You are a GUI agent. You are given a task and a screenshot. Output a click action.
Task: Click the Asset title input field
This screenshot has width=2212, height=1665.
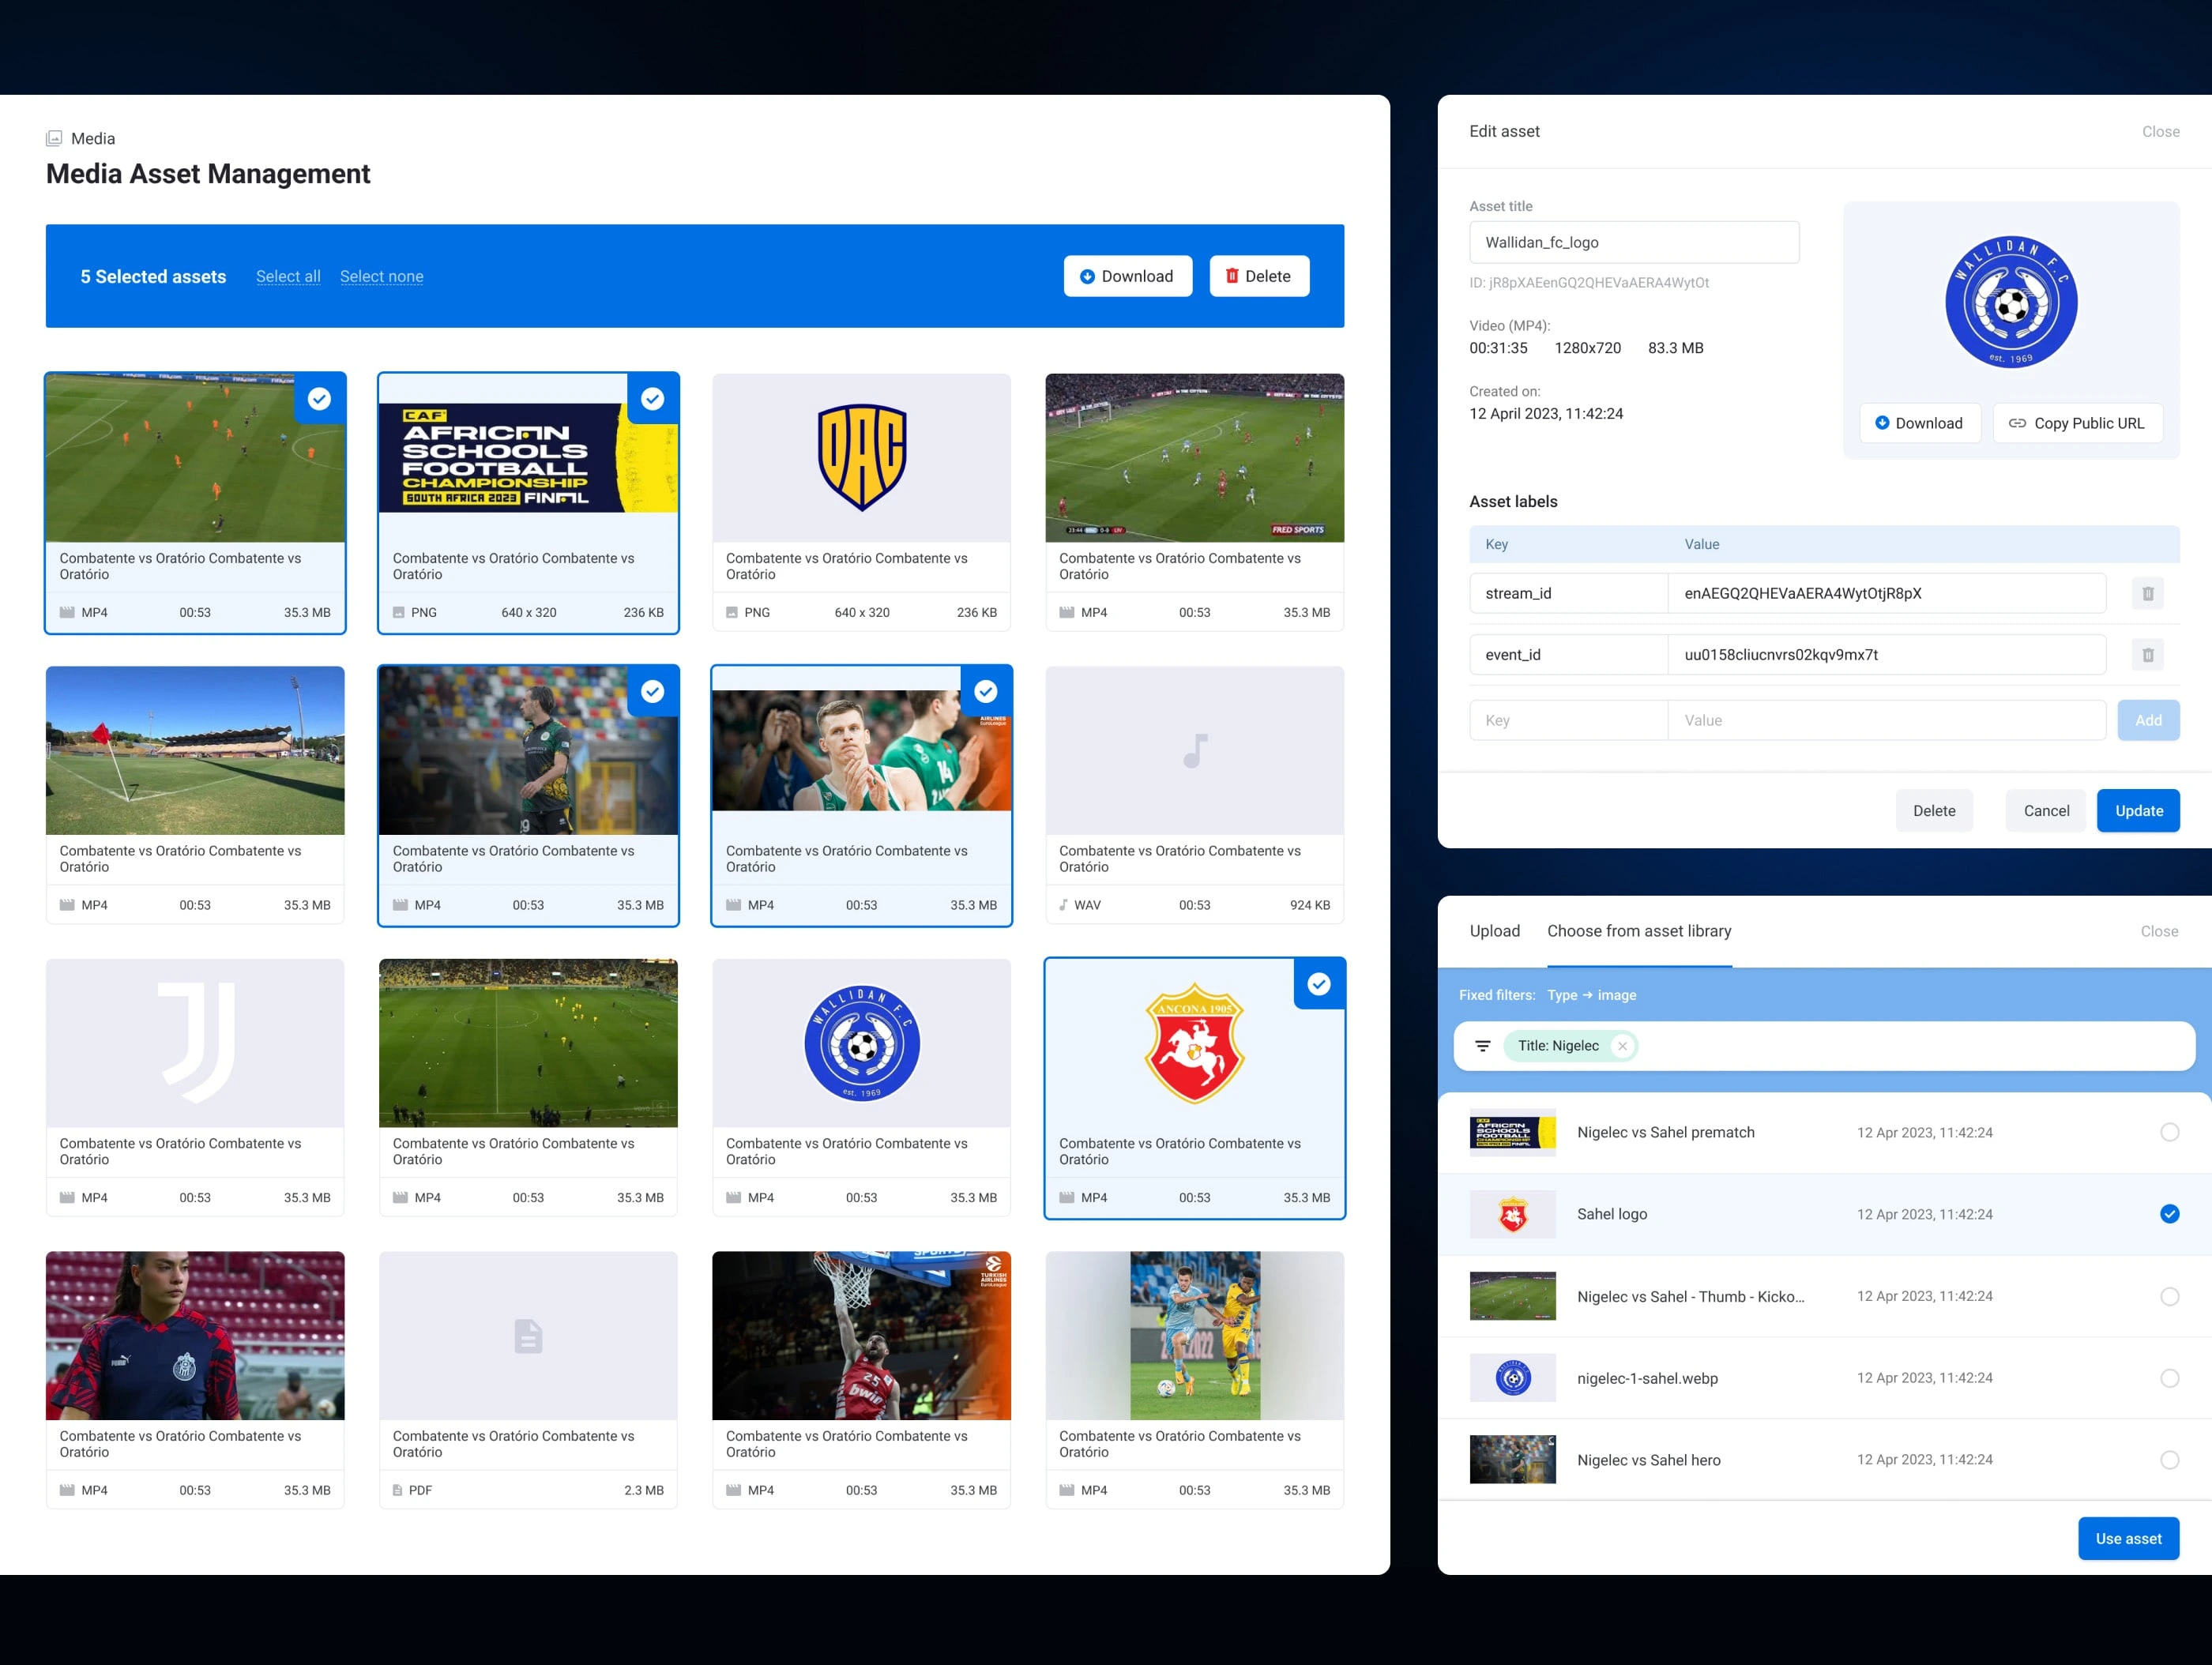pos(1633,242)
